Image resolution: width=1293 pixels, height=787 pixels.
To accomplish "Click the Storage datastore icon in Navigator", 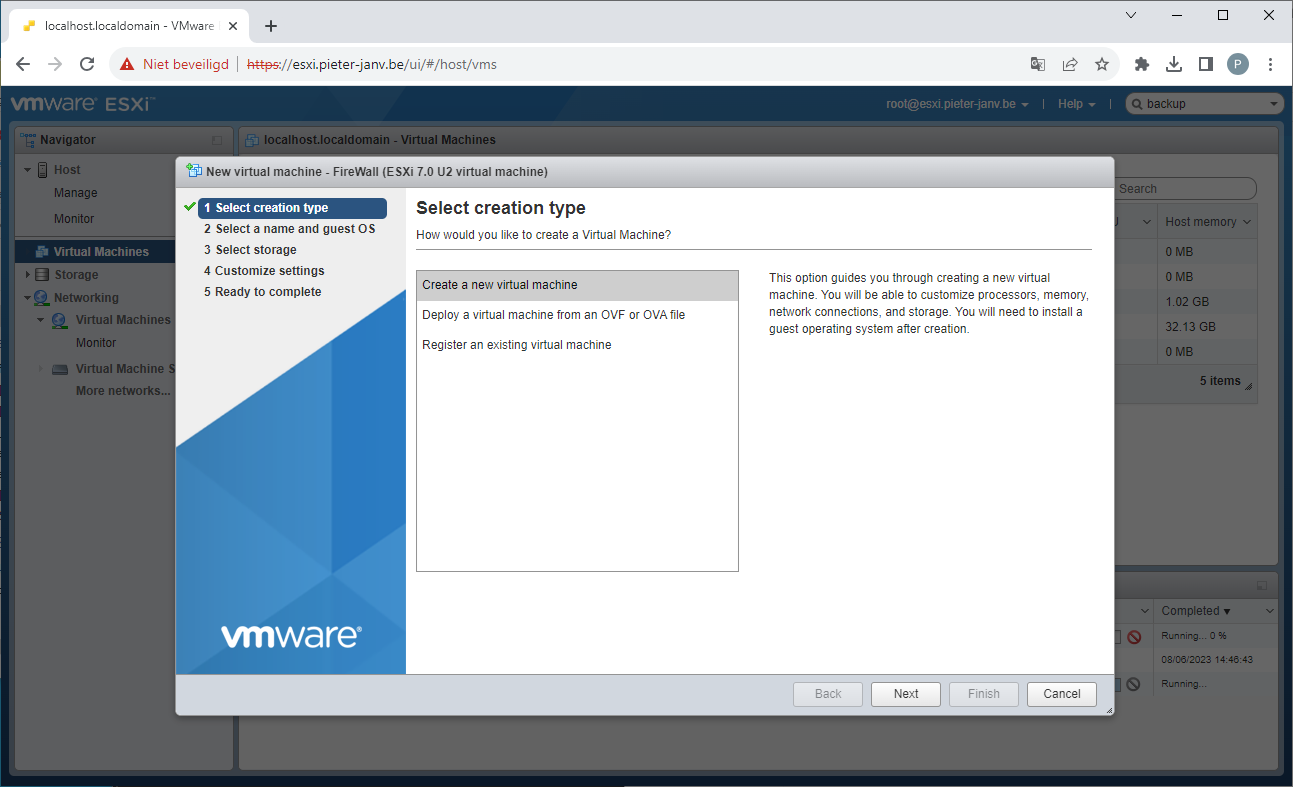I will click(x=42, y=275).
